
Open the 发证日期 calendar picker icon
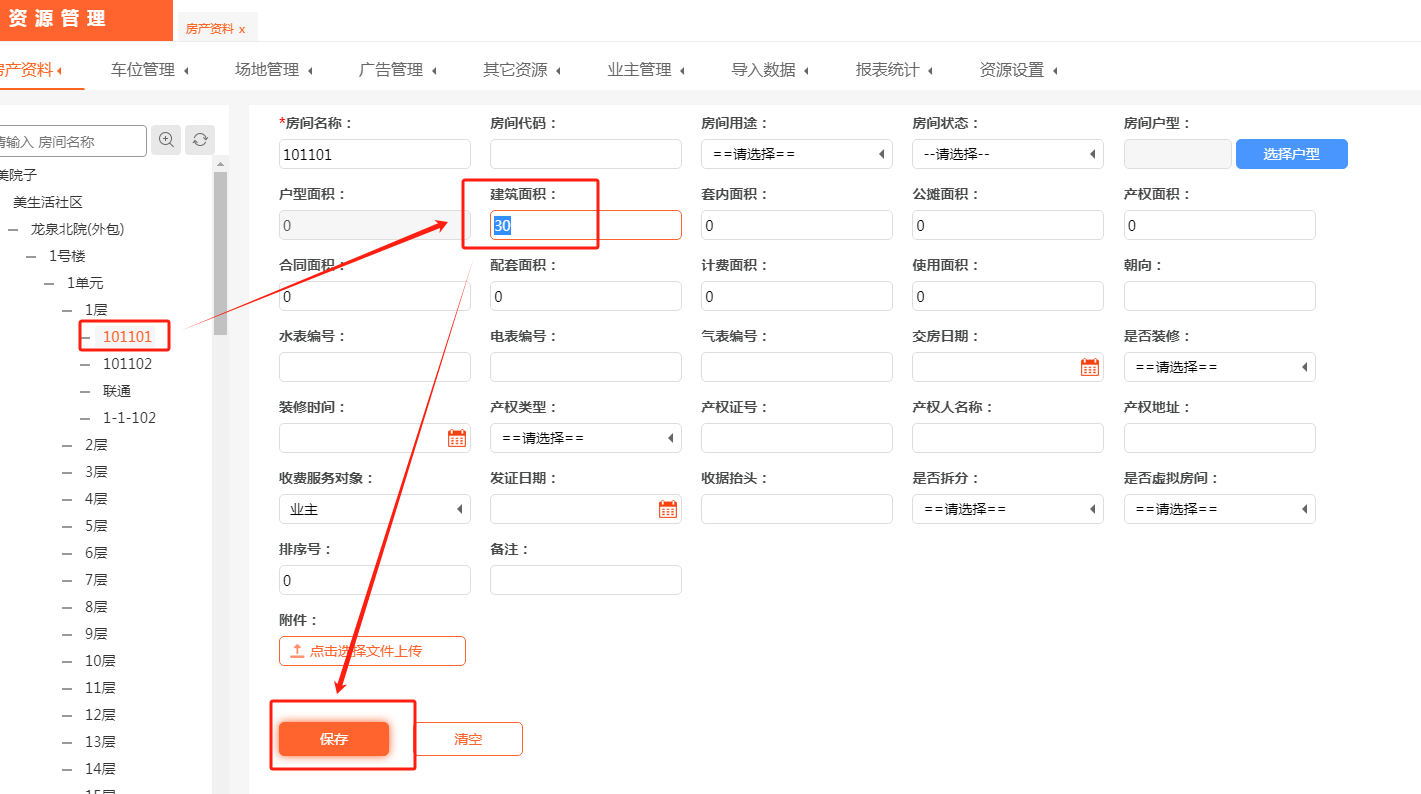[x=667, y=509]
